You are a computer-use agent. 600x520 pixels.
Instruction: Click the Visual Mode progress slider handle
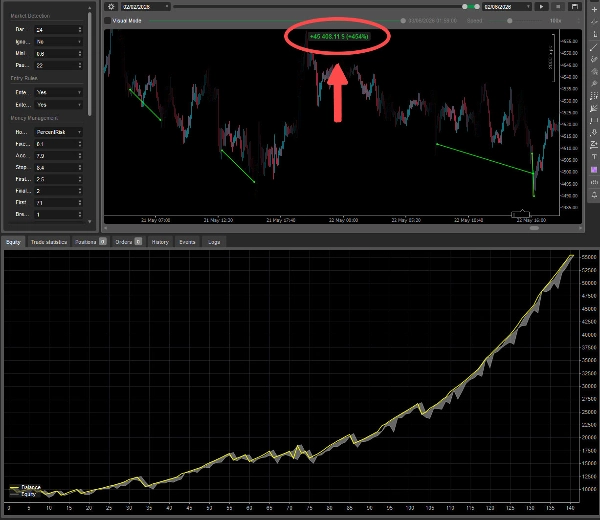[x=403, y=21]
